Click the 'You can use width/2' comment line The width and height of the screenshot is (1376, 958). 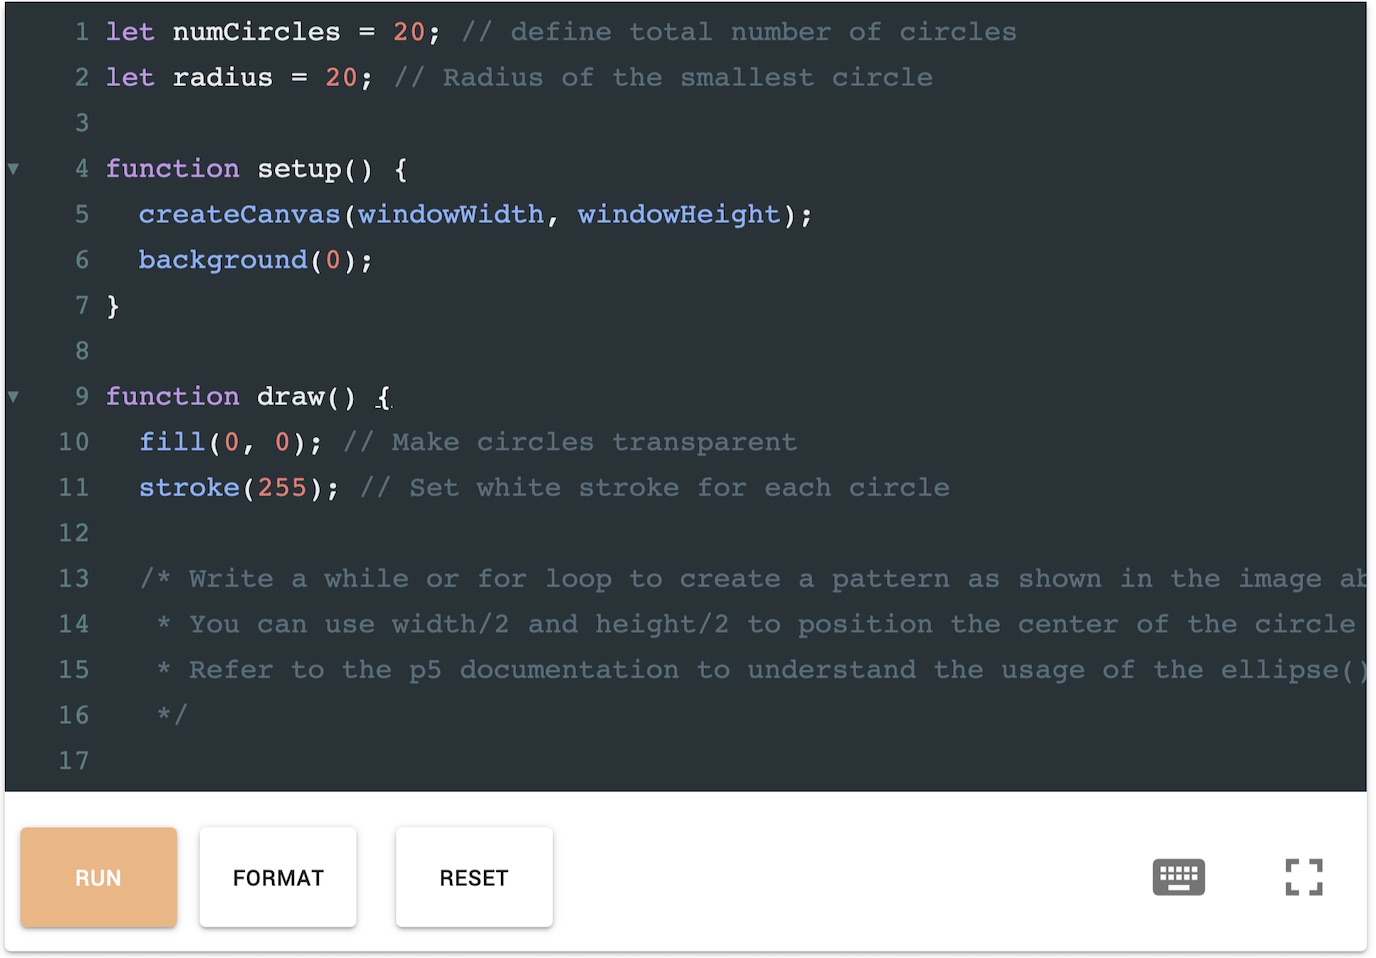[756, 625]
